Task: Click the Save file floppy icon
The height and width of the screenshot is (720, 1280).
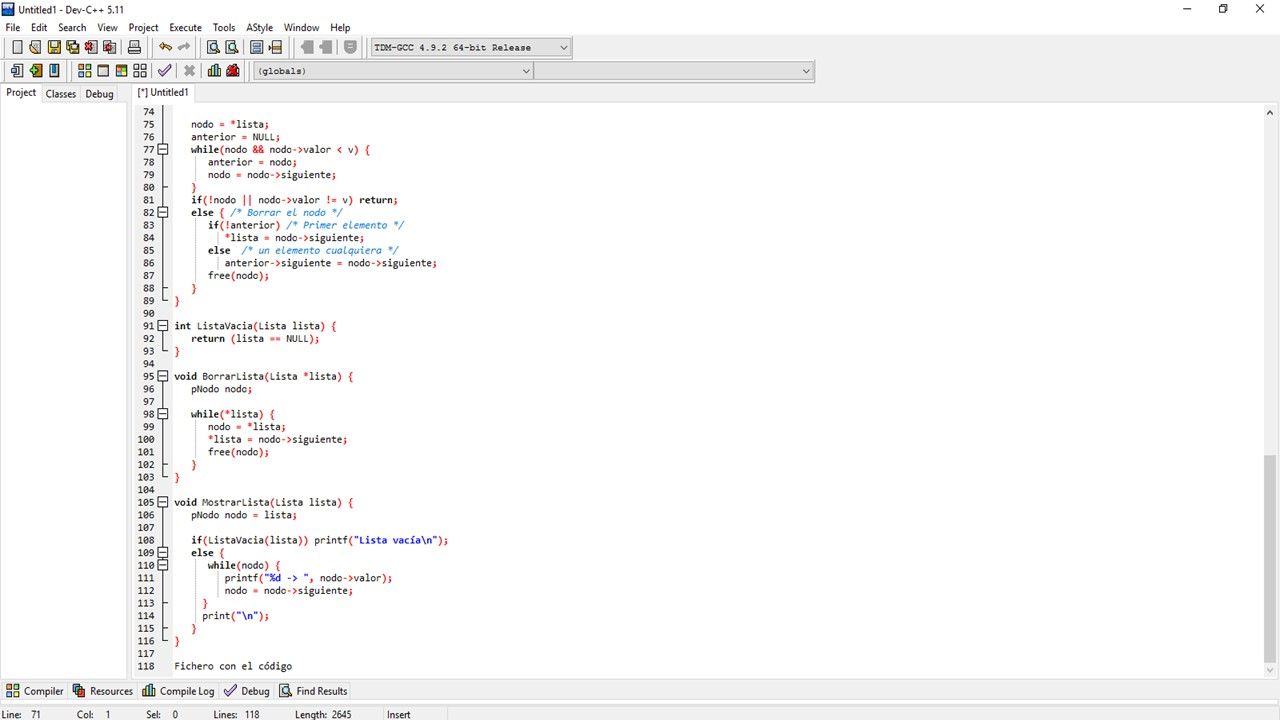Action: pos(54,47)
